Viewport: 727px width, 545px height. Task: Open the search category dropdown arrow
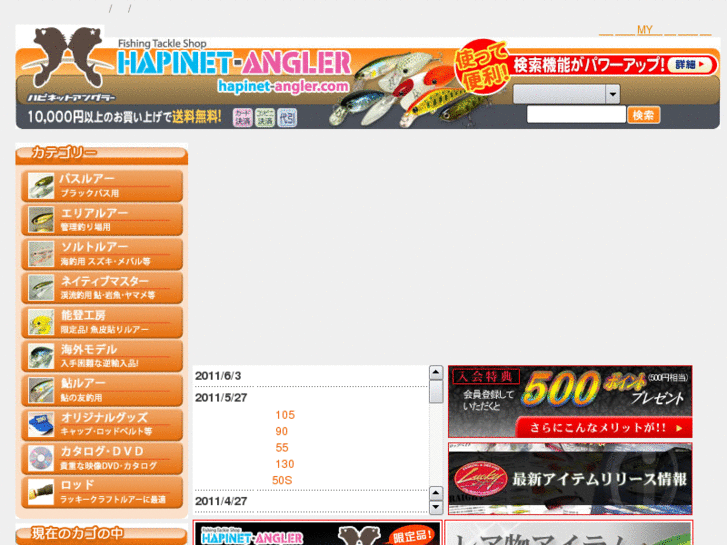click(612, 94)
